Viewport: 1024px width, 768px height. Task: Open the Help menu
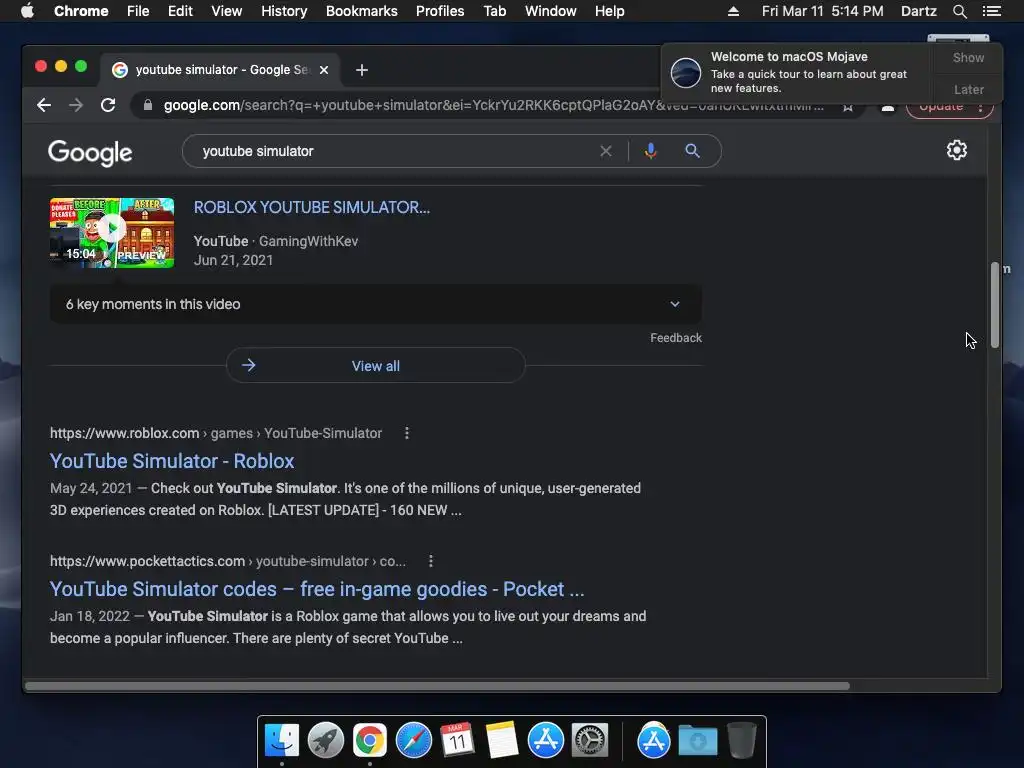pos(609,11)
